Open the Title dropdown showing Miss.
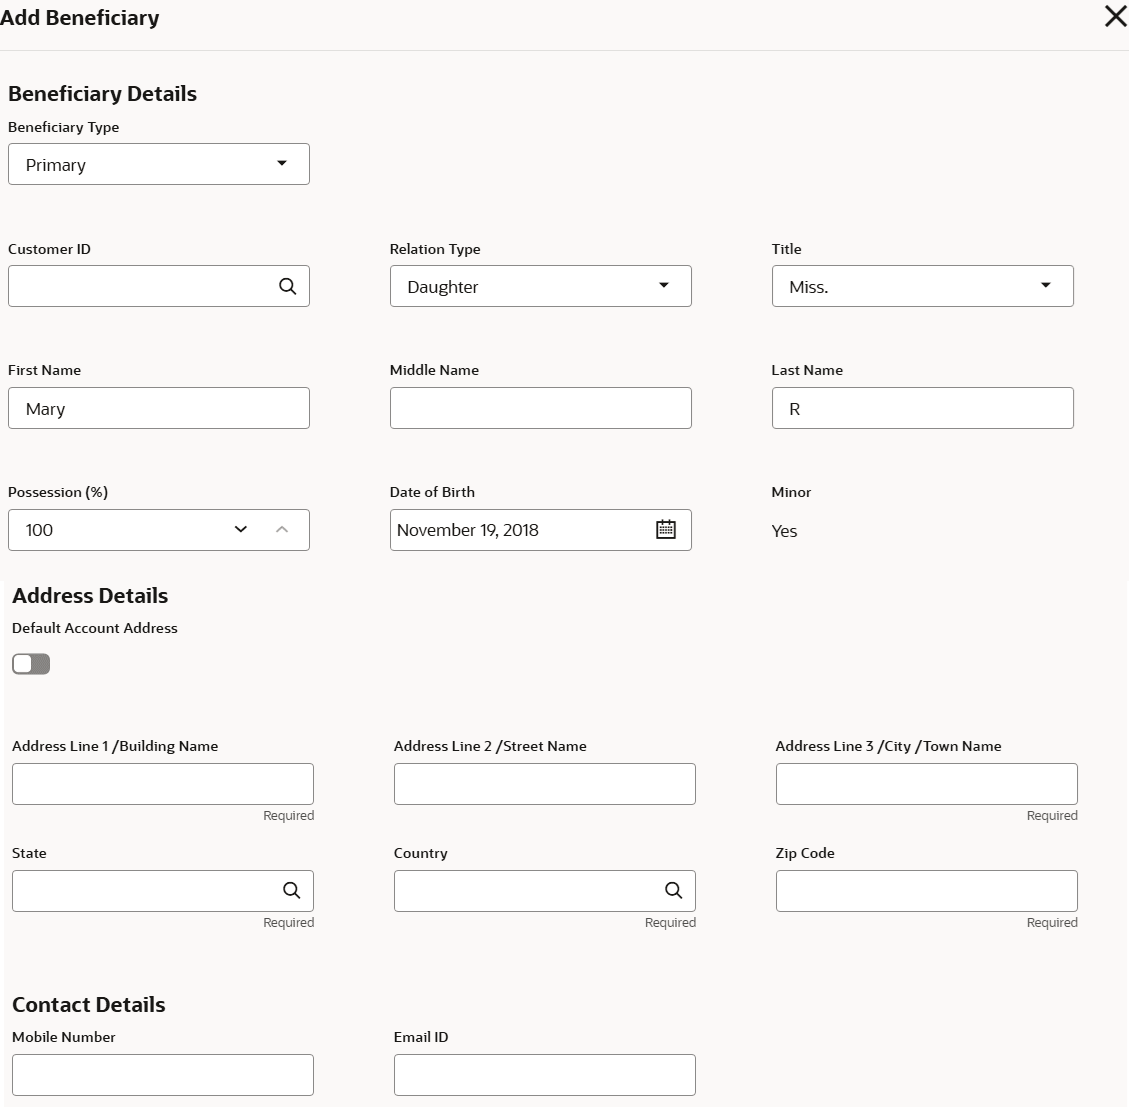Viewport: 1129px width, 1107px height. click(x=922, y=286)
